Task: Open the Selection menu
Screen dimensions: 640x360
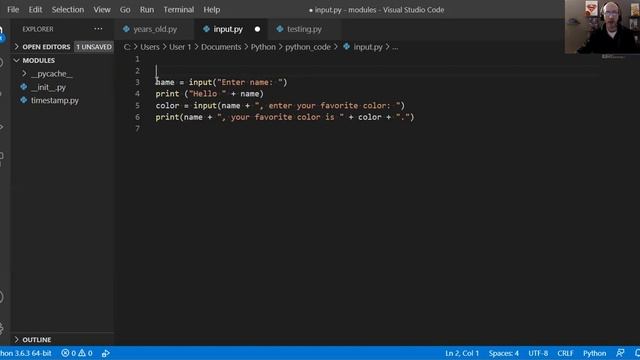Action: (x=68, y=9)
